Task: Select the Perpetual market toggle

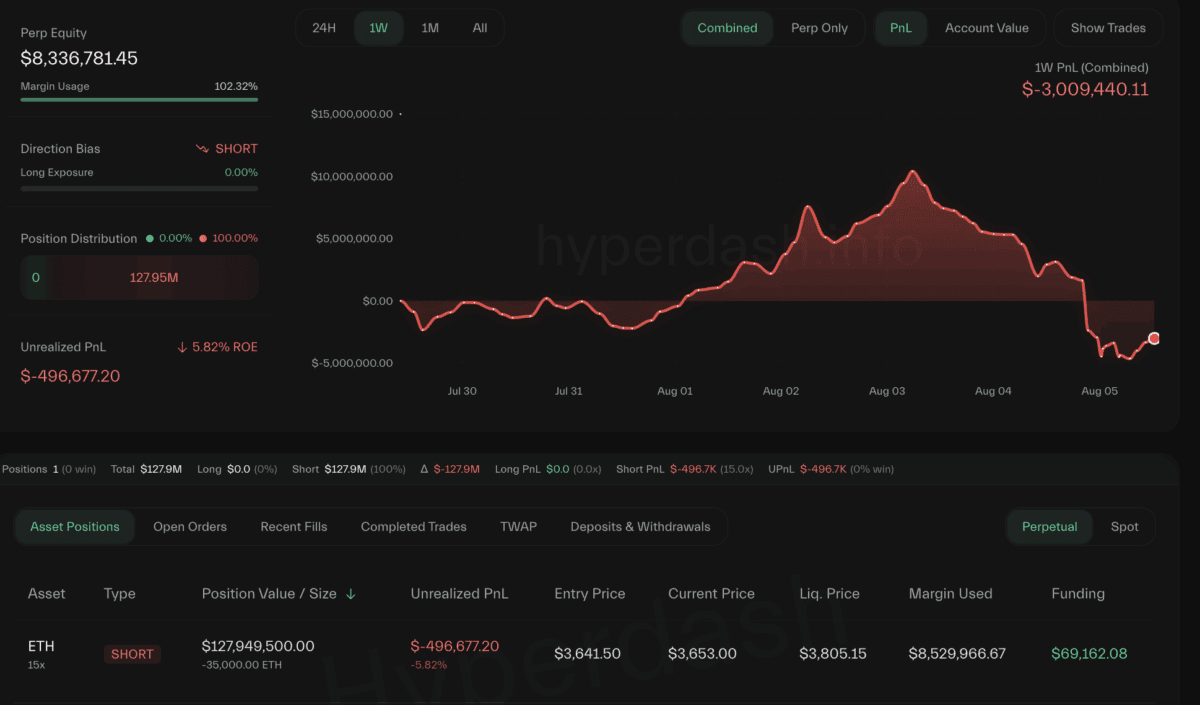Action: coord(1050,526)
